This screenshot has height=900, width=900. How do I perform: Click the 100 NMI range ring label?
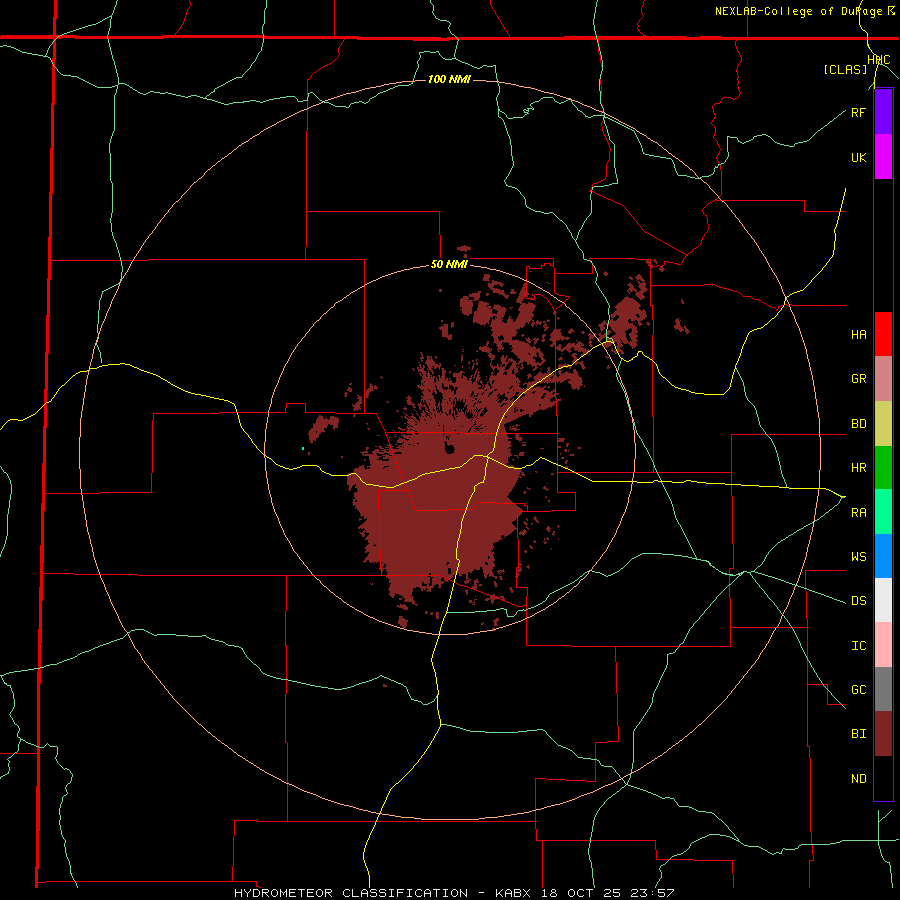coord(449,79)
